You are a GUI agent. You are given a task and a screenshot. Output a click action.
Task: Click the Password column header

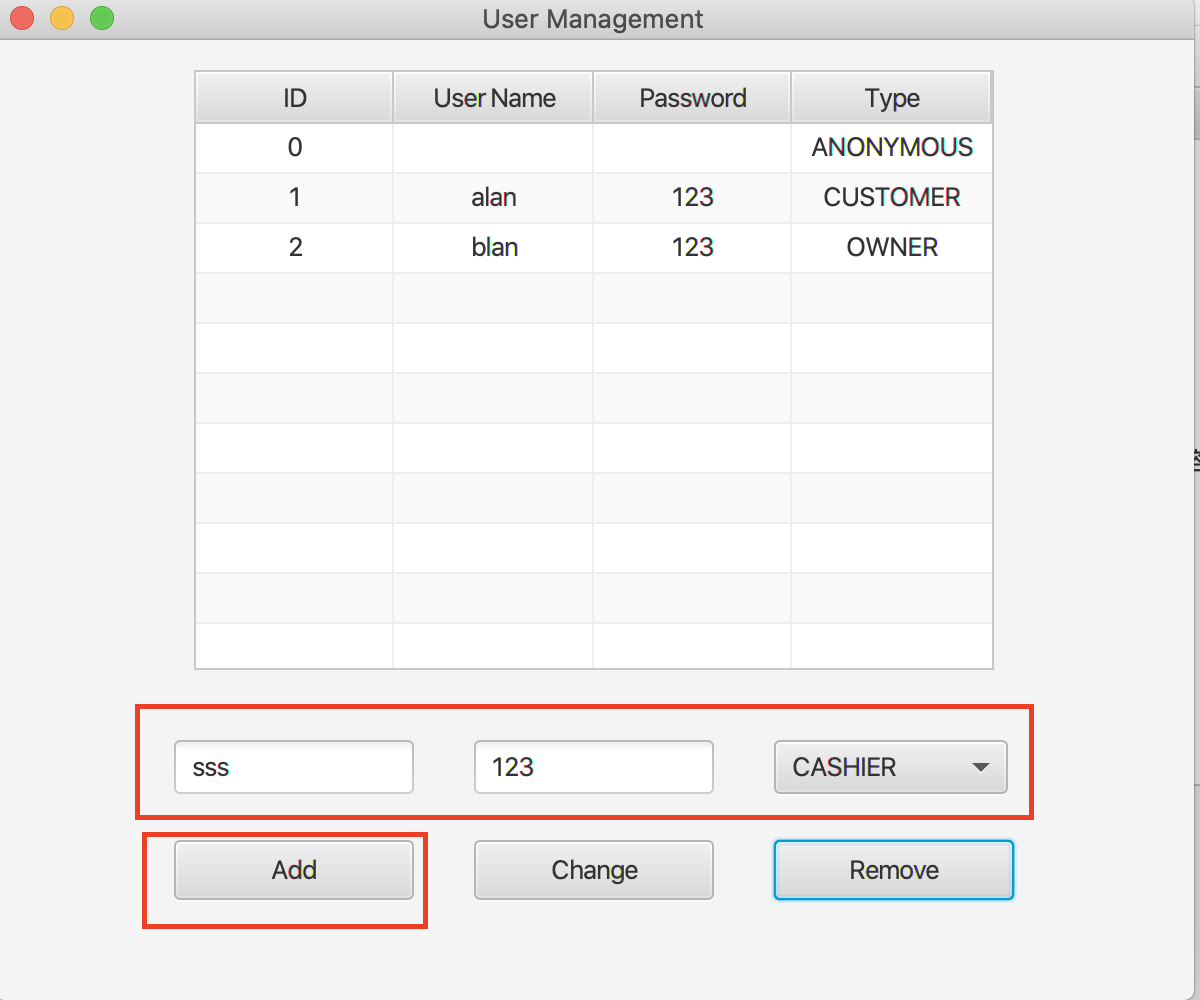pos(692,98)
